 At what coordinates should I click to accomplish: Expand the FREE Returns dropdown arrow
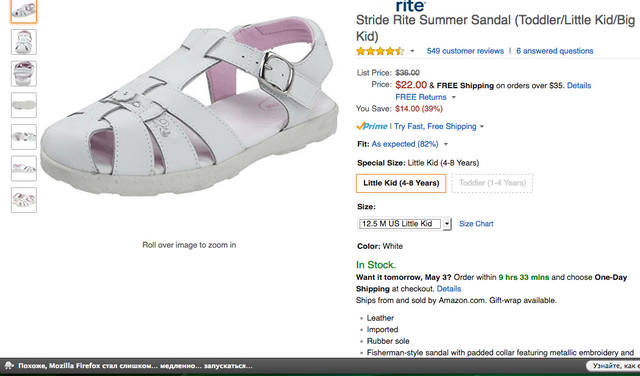pyautogui.click(x=453, y=98)
